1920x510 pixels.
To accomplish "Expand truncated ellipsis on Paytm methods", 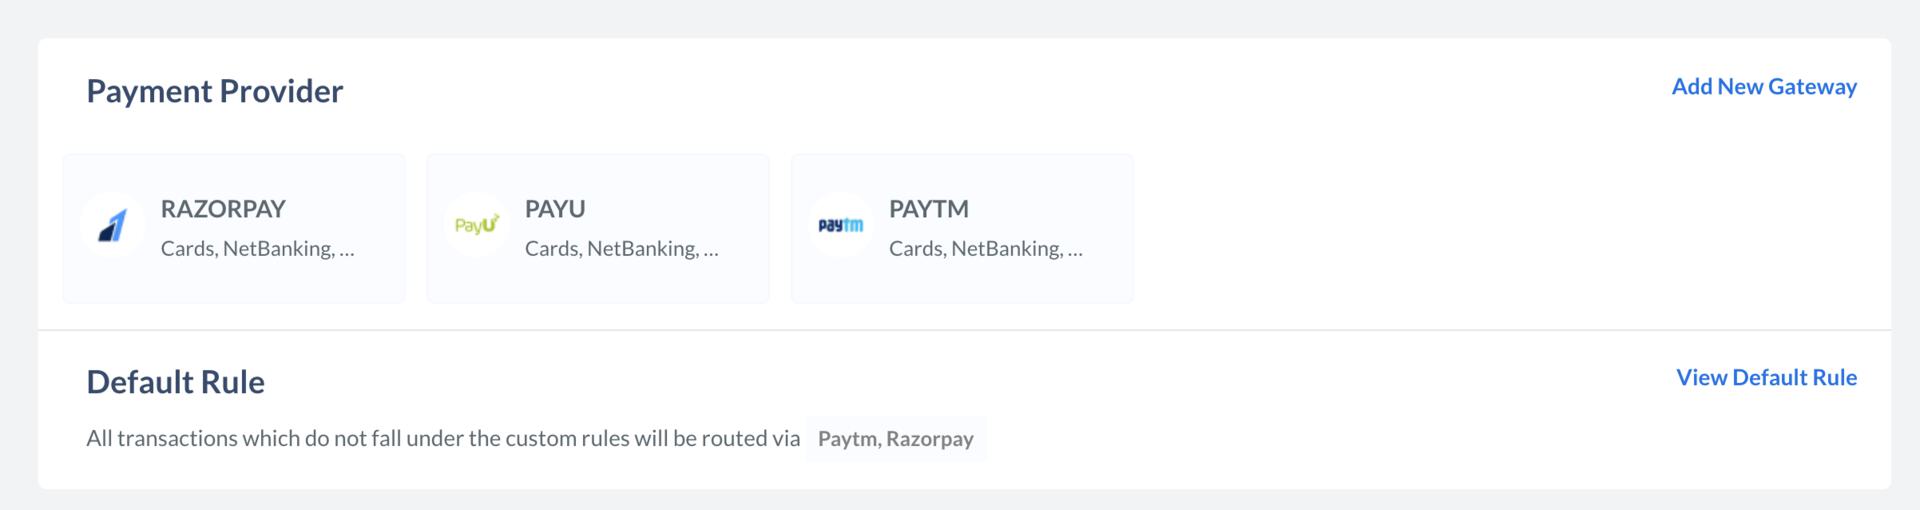I will 1075,250.
